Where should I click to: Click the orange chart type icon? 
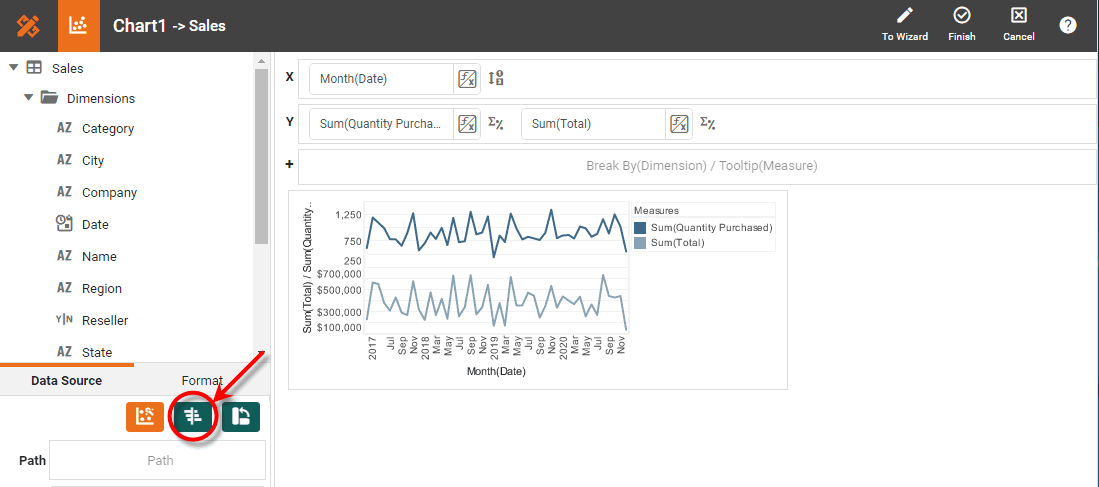[145, 417]
